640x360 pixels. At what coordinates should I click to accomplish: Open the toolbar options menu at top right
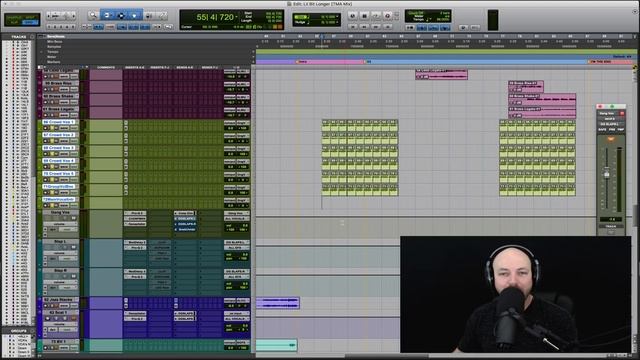pyautogui.click(x=635, y=11)
